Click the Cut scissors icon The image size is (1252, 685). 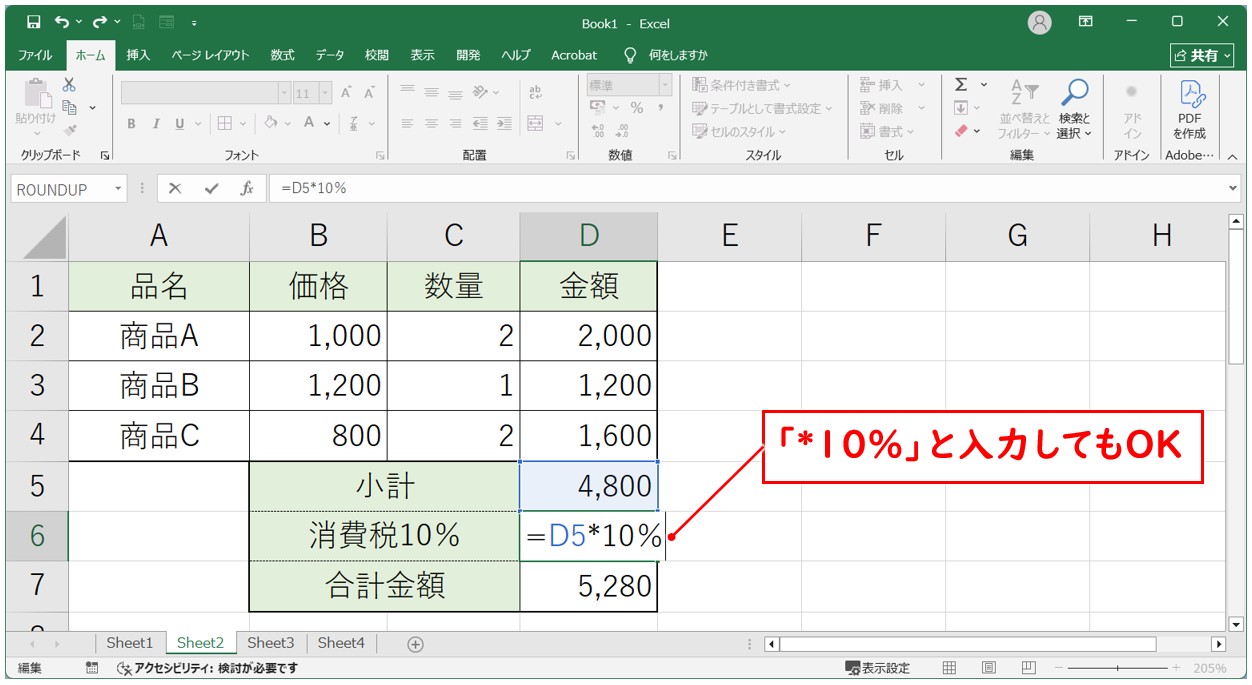pos(69,85)
